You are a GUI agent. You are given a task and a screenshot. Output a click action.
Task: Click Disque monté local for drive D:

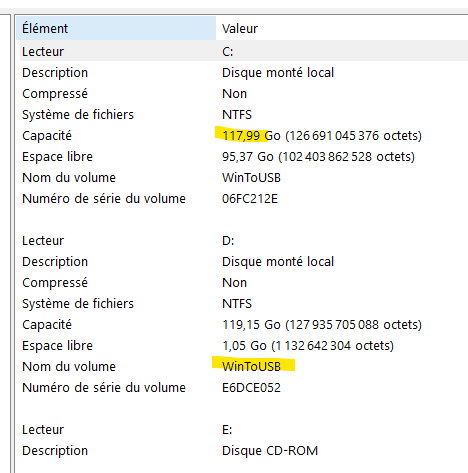click(x=278, y=262)
